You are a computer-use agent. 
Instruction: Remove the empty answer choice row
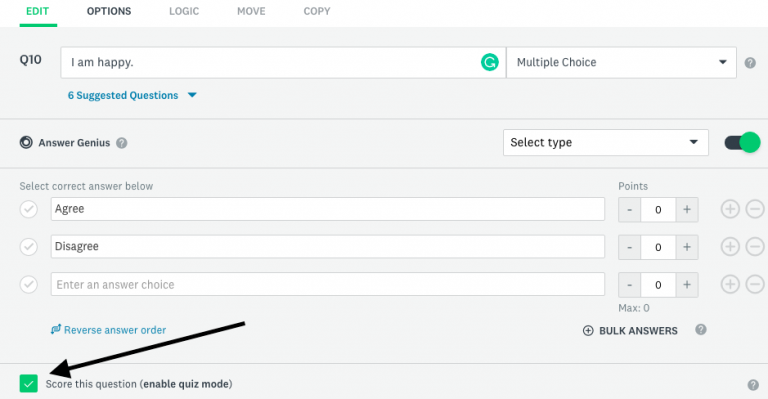[x=755, y=284]
